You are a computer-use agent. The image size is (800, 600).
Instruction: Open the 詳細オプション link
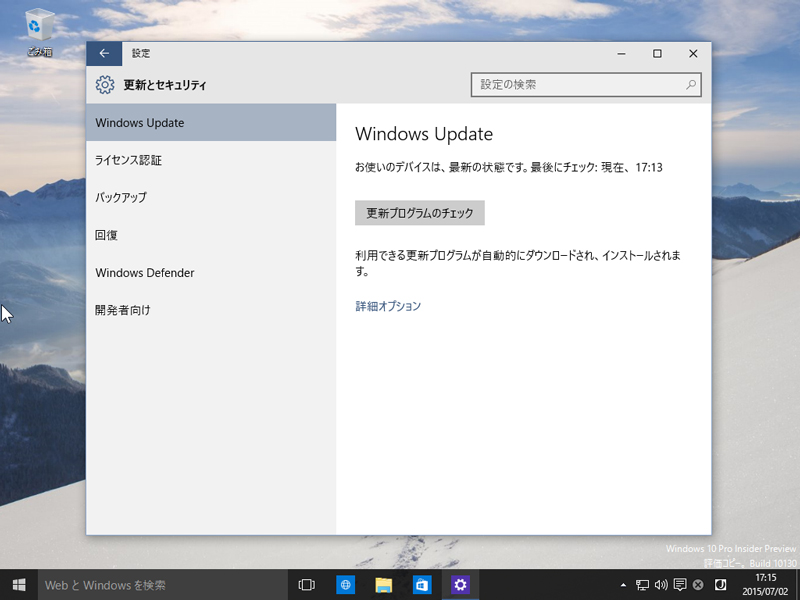(x=388, y=306)
